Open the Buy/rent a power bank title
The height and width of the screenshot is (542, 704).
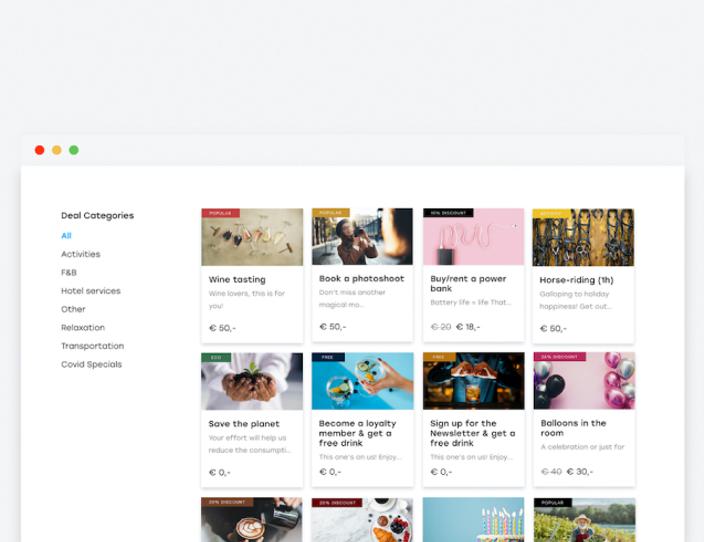[468, 283]
